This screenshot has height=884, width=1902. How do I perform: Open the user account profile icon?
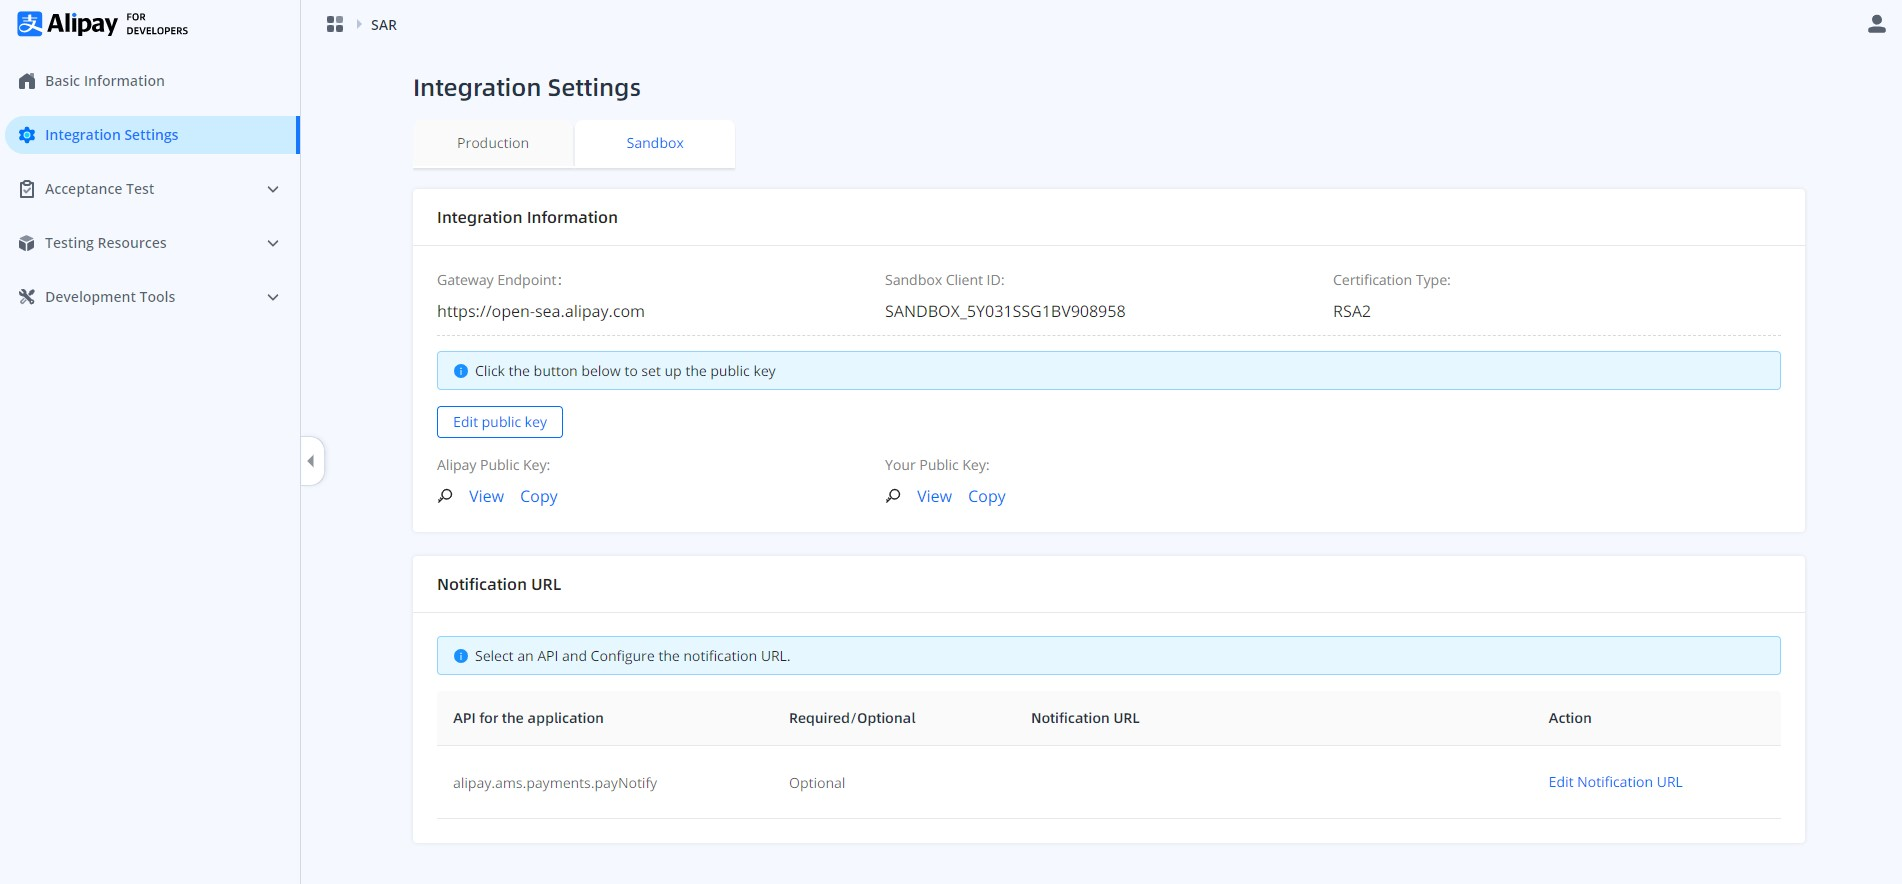click(x=1876, y=24)
